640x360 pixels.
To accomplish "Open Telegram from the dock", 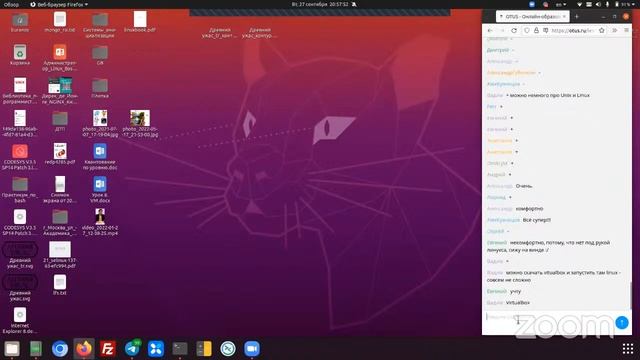I will (x=132, y=349).
